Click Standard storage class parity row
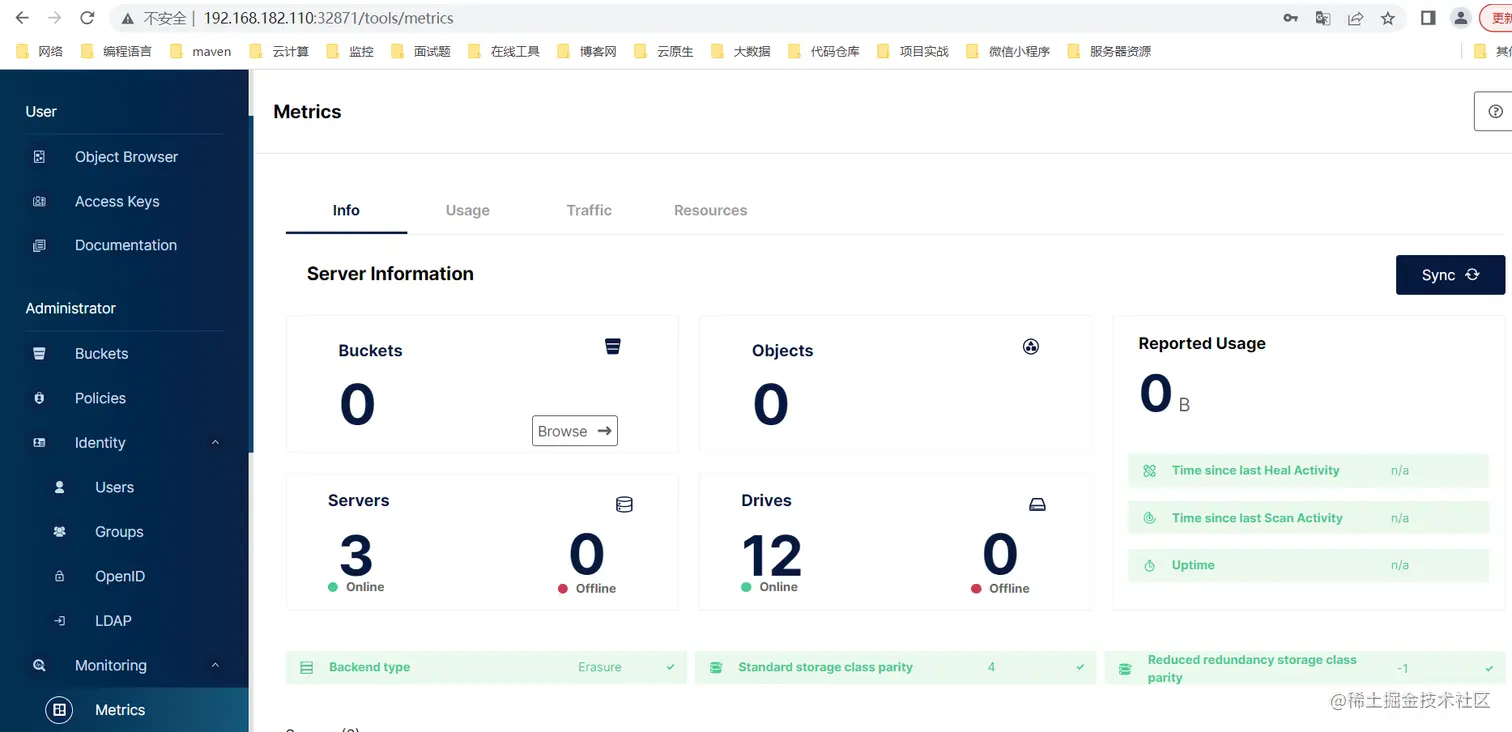 tap(895, 667)
